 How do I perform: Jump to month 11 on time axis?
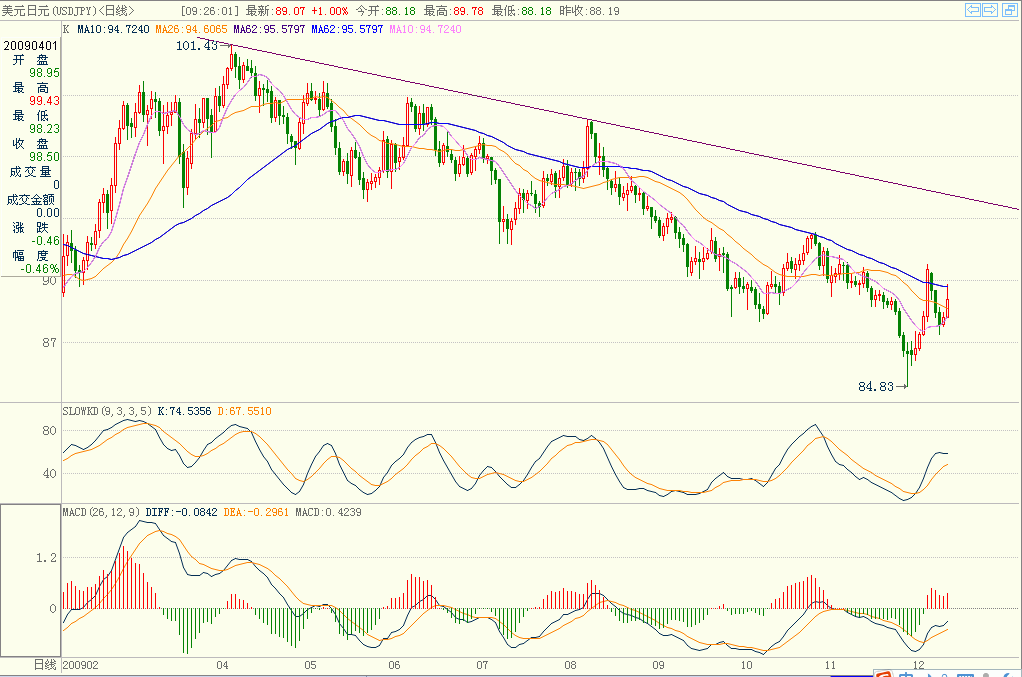click(830, 665)
